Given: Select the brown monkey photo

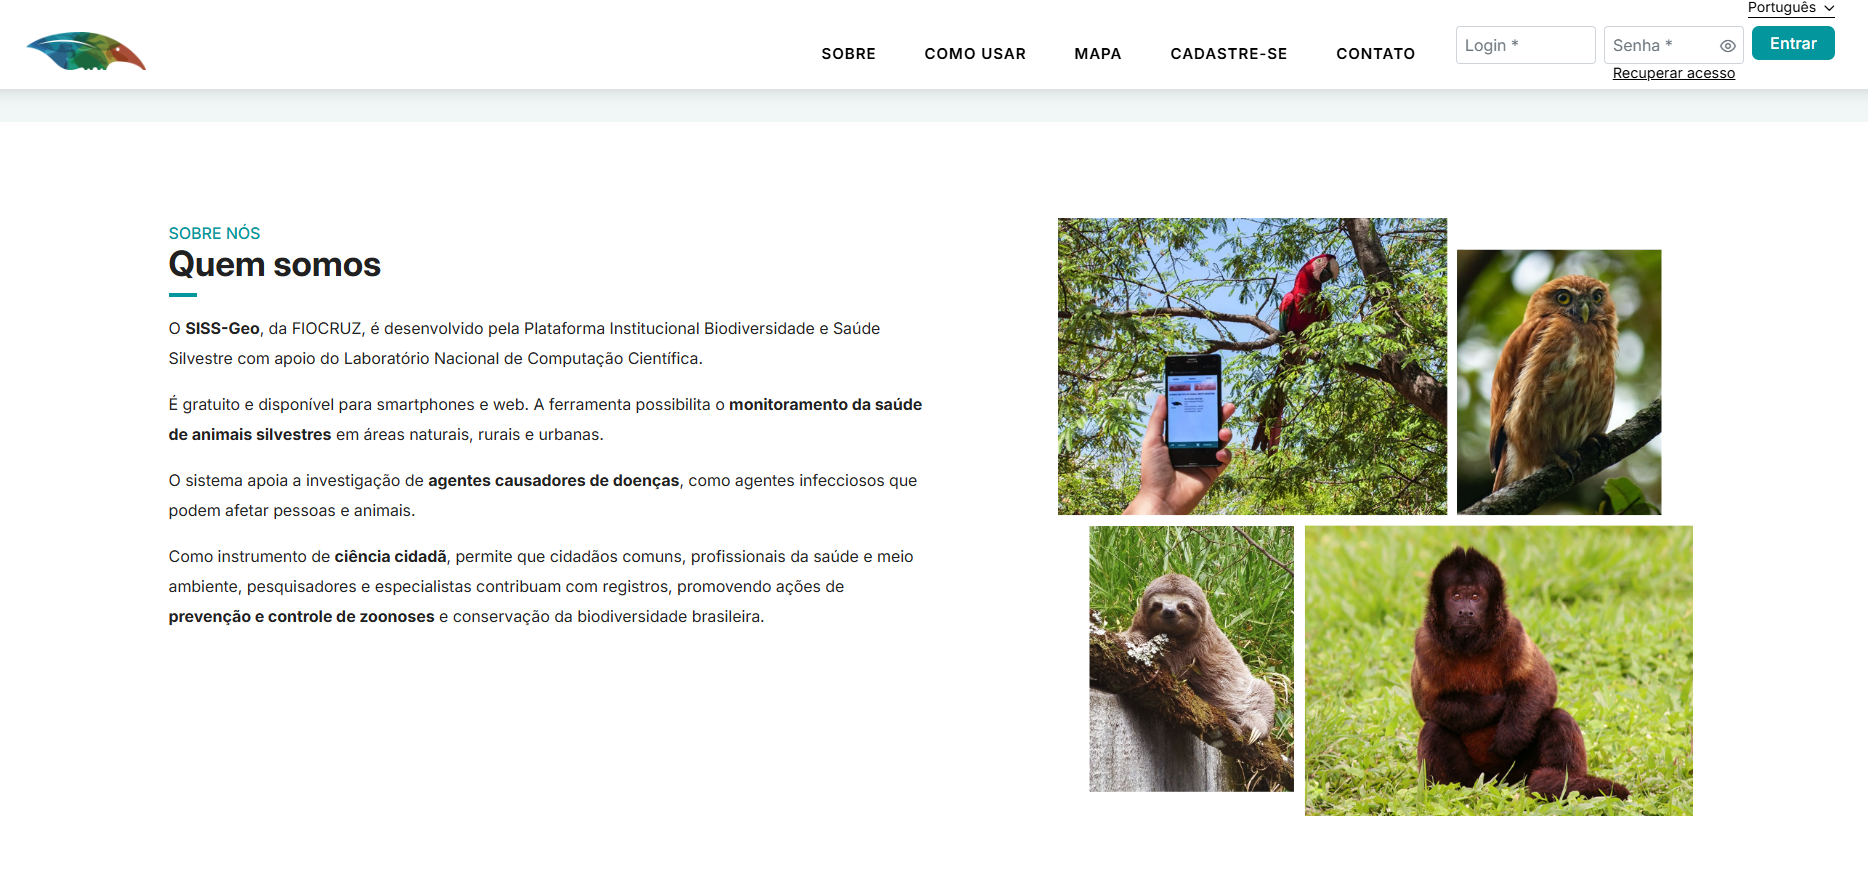Looking at the screenshot, I should 1498,671.
